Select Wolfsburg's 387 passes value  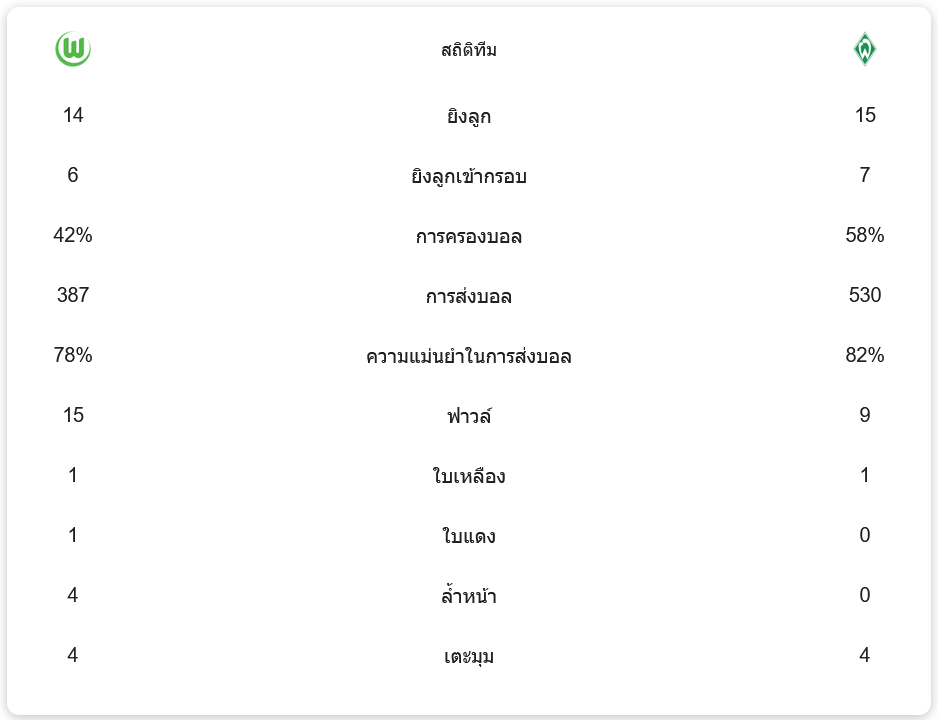pyautogui.click(x=73, y=296)
